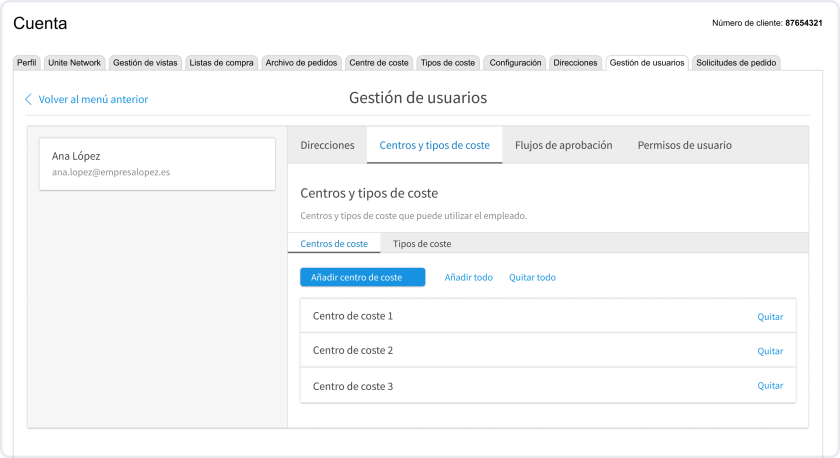Open the top-bar Direcciones tab
840x458 pixels.
575,63
